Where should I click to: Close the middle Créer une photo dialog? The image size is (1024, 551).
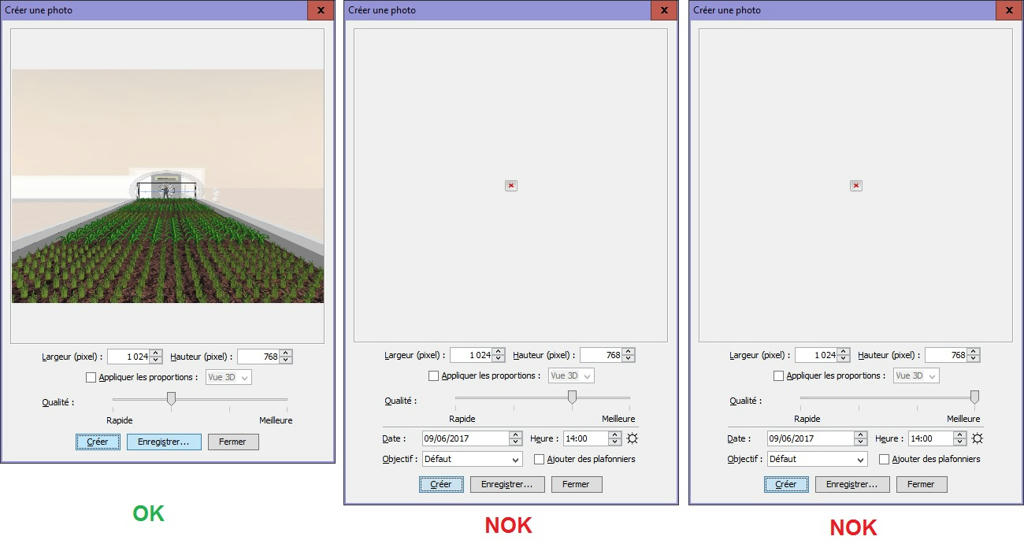pyautogui.click(x=664, y=10)
